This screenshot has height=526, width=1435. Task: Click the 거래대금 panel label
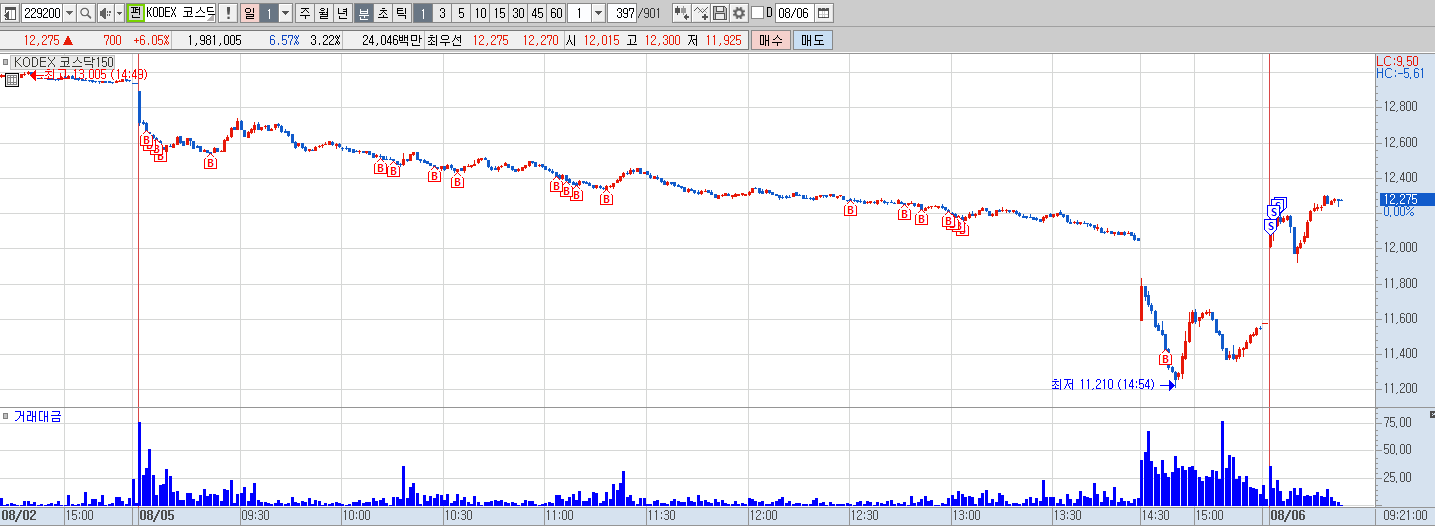(37, 416)
